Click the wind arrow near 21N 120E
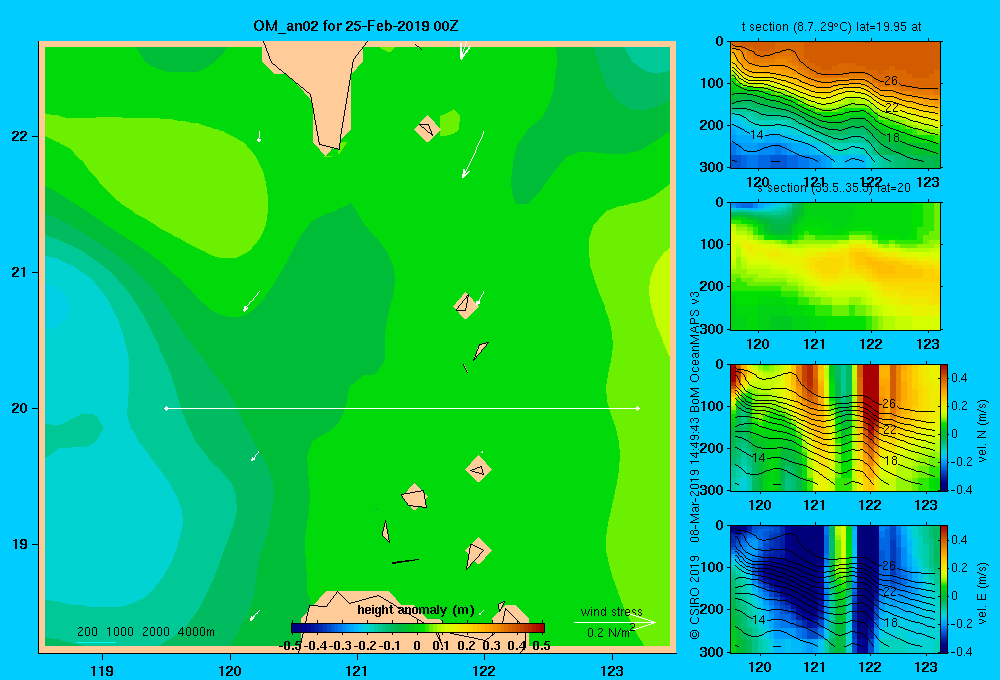The height and width of the screenshot is (680, 1000). (x=251, y=301)
